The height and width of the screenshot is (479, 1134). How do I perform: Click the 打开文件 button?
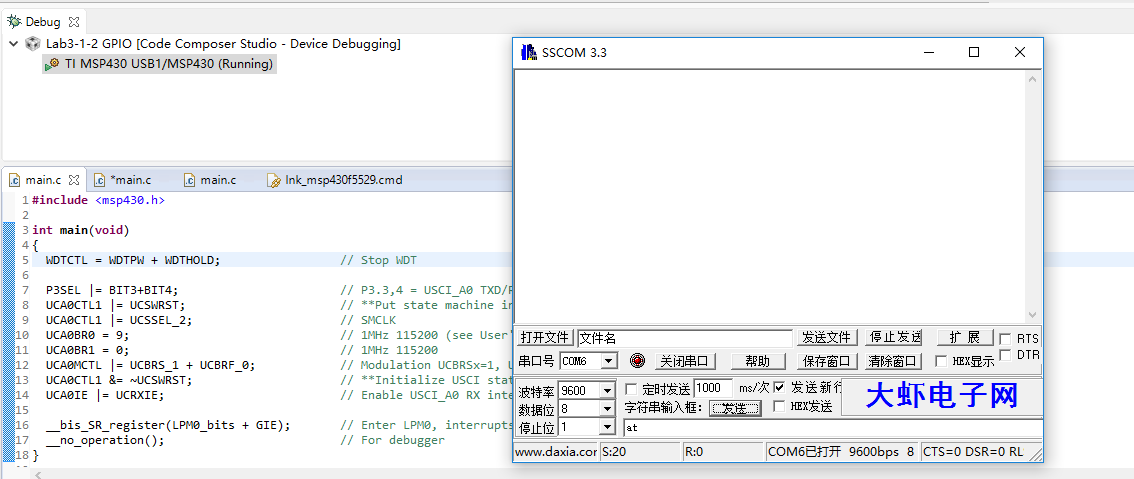545,338
